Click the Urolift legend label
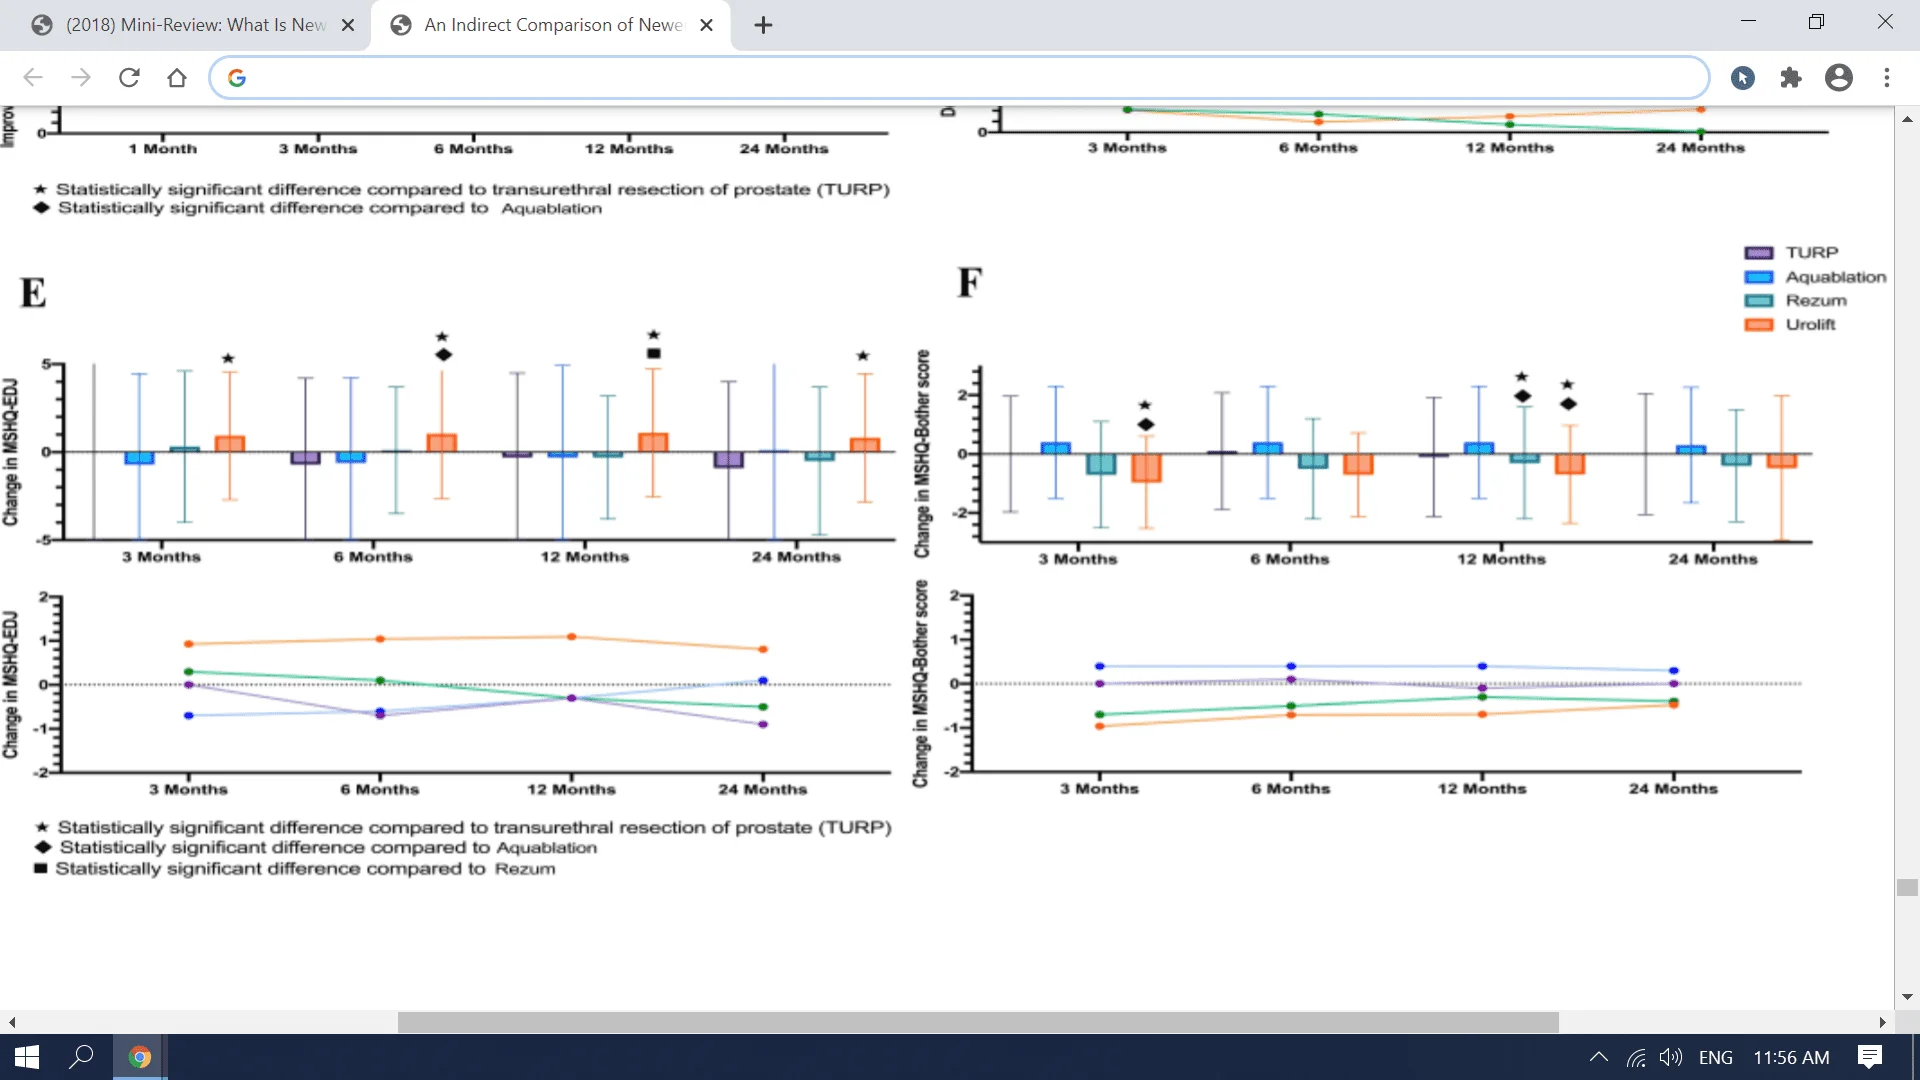This screenshot has height=1080, width=1920. (1811, 325)
